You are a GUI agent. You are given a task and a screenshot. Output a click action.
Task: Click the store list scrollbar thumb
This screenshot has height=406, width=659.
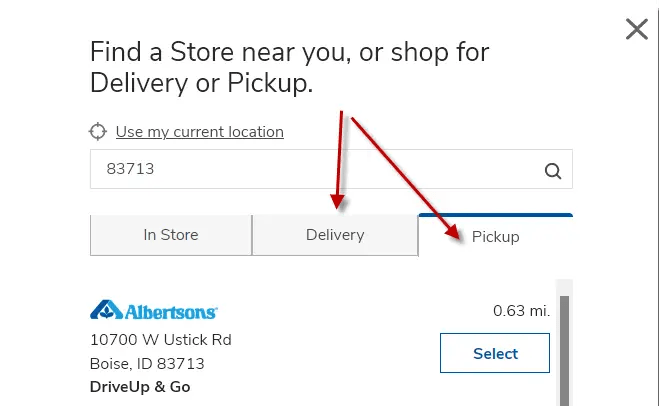point(564,351)
